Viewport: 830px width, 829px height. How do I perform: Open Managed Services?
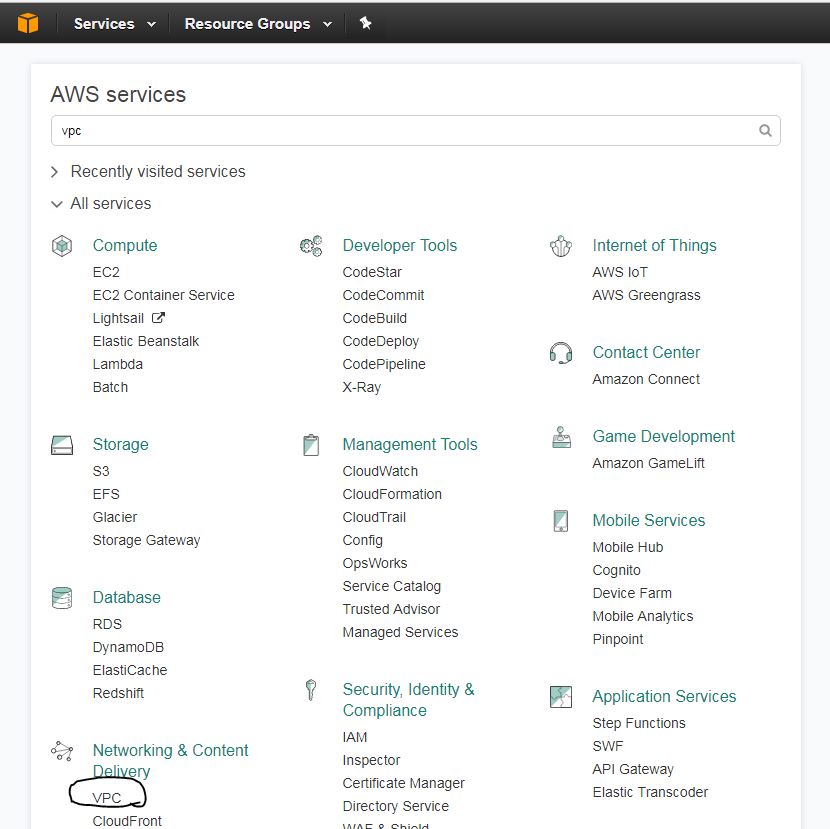[x=400, y=632]
